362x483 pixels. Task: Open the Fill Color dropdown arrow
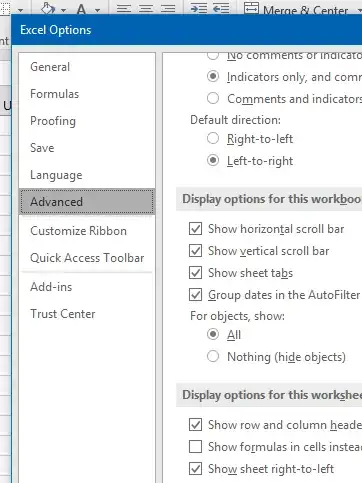pos(63,10)
